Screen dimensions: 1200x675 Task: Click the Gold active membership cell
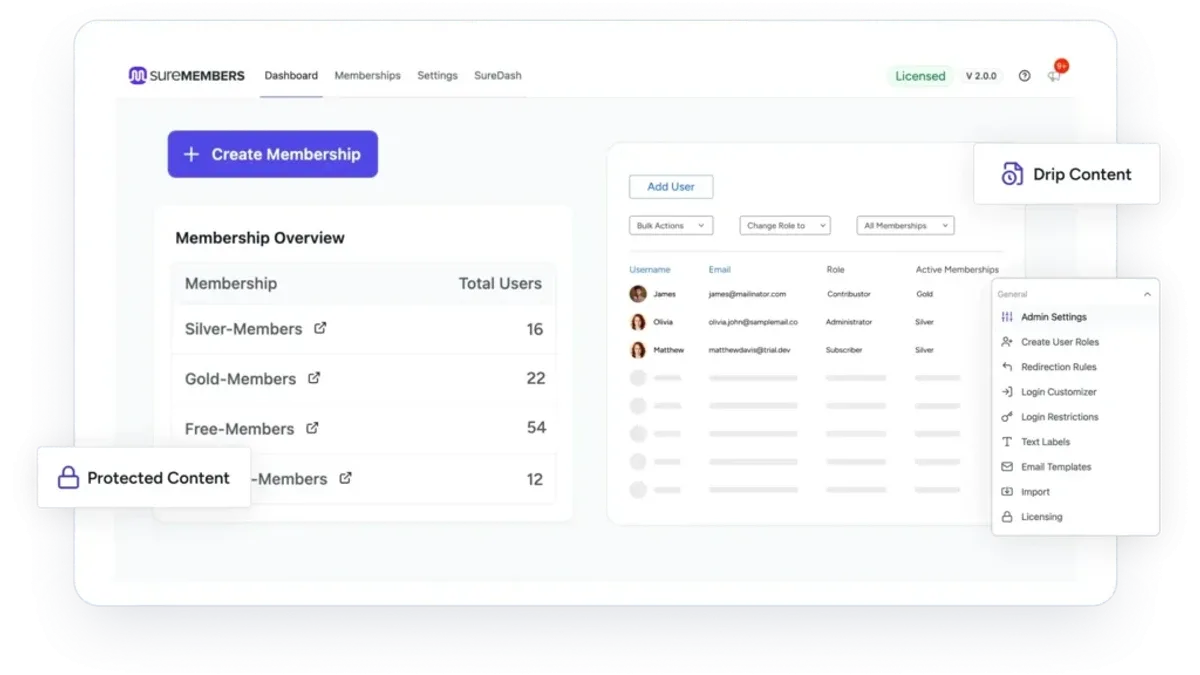point(924,294)
